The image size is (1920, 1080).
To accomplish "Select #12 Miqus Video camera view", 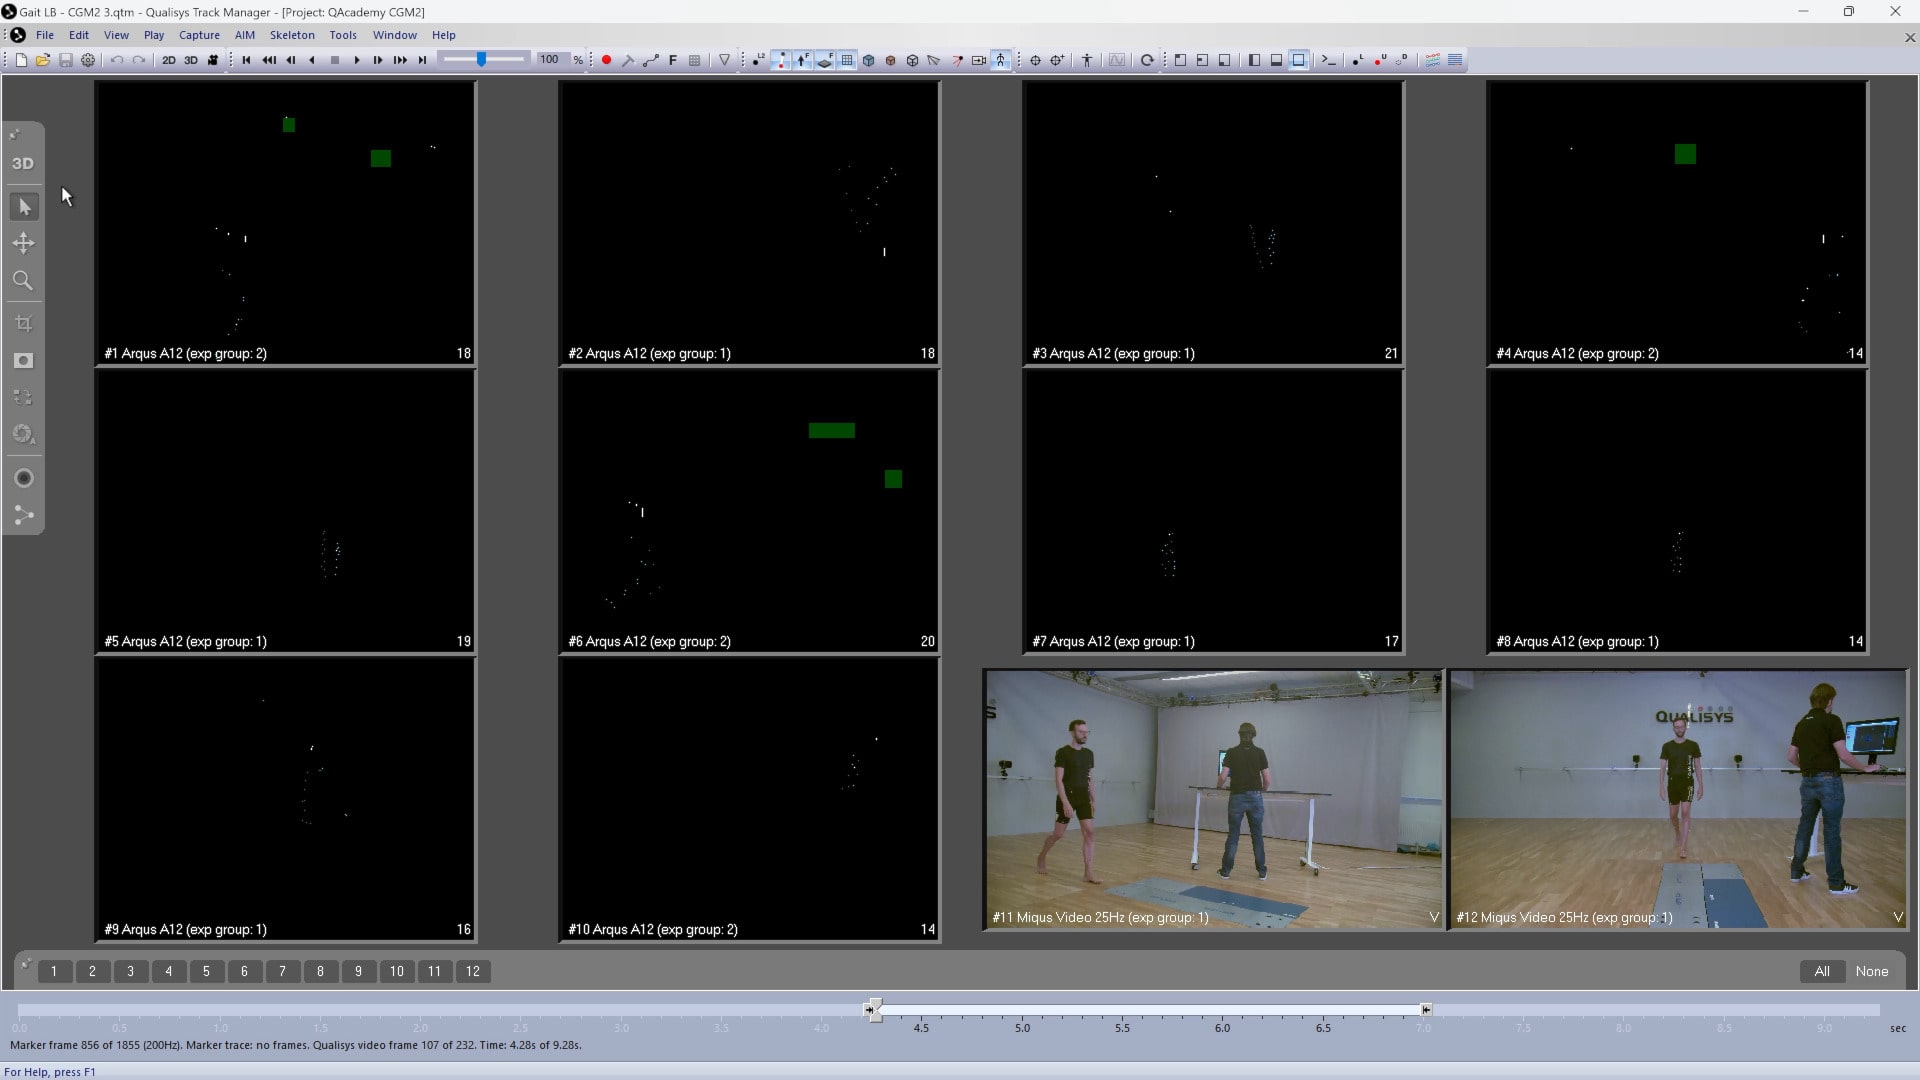I will (1679, 799).
